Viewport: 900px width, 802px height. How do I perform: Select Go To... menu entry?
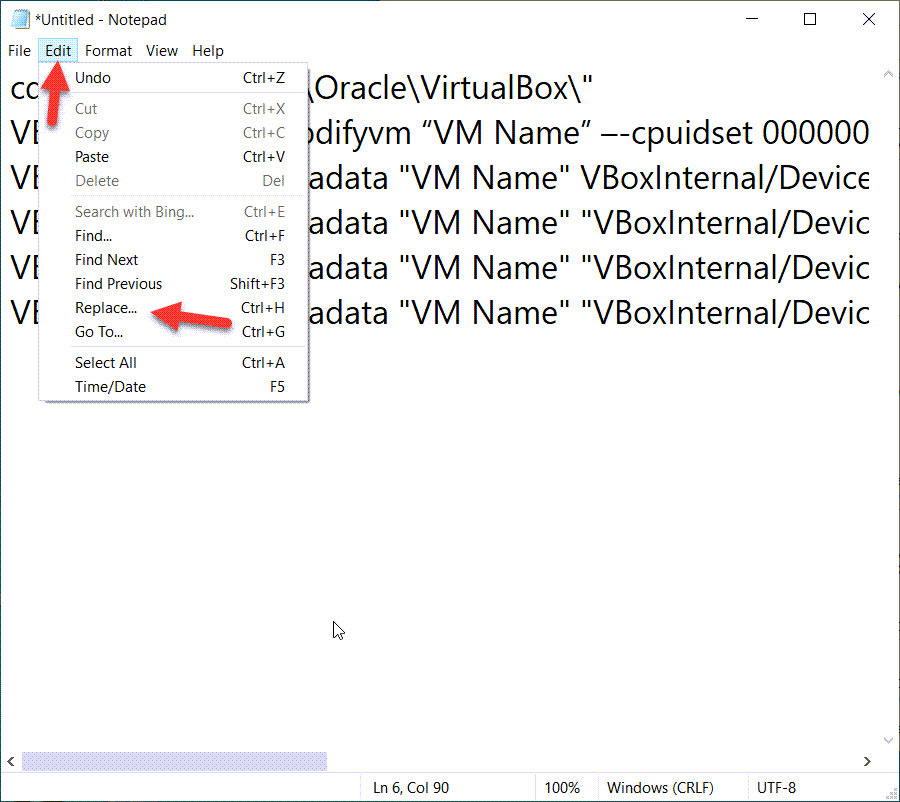pyautogui.click(x=98, y=332)
